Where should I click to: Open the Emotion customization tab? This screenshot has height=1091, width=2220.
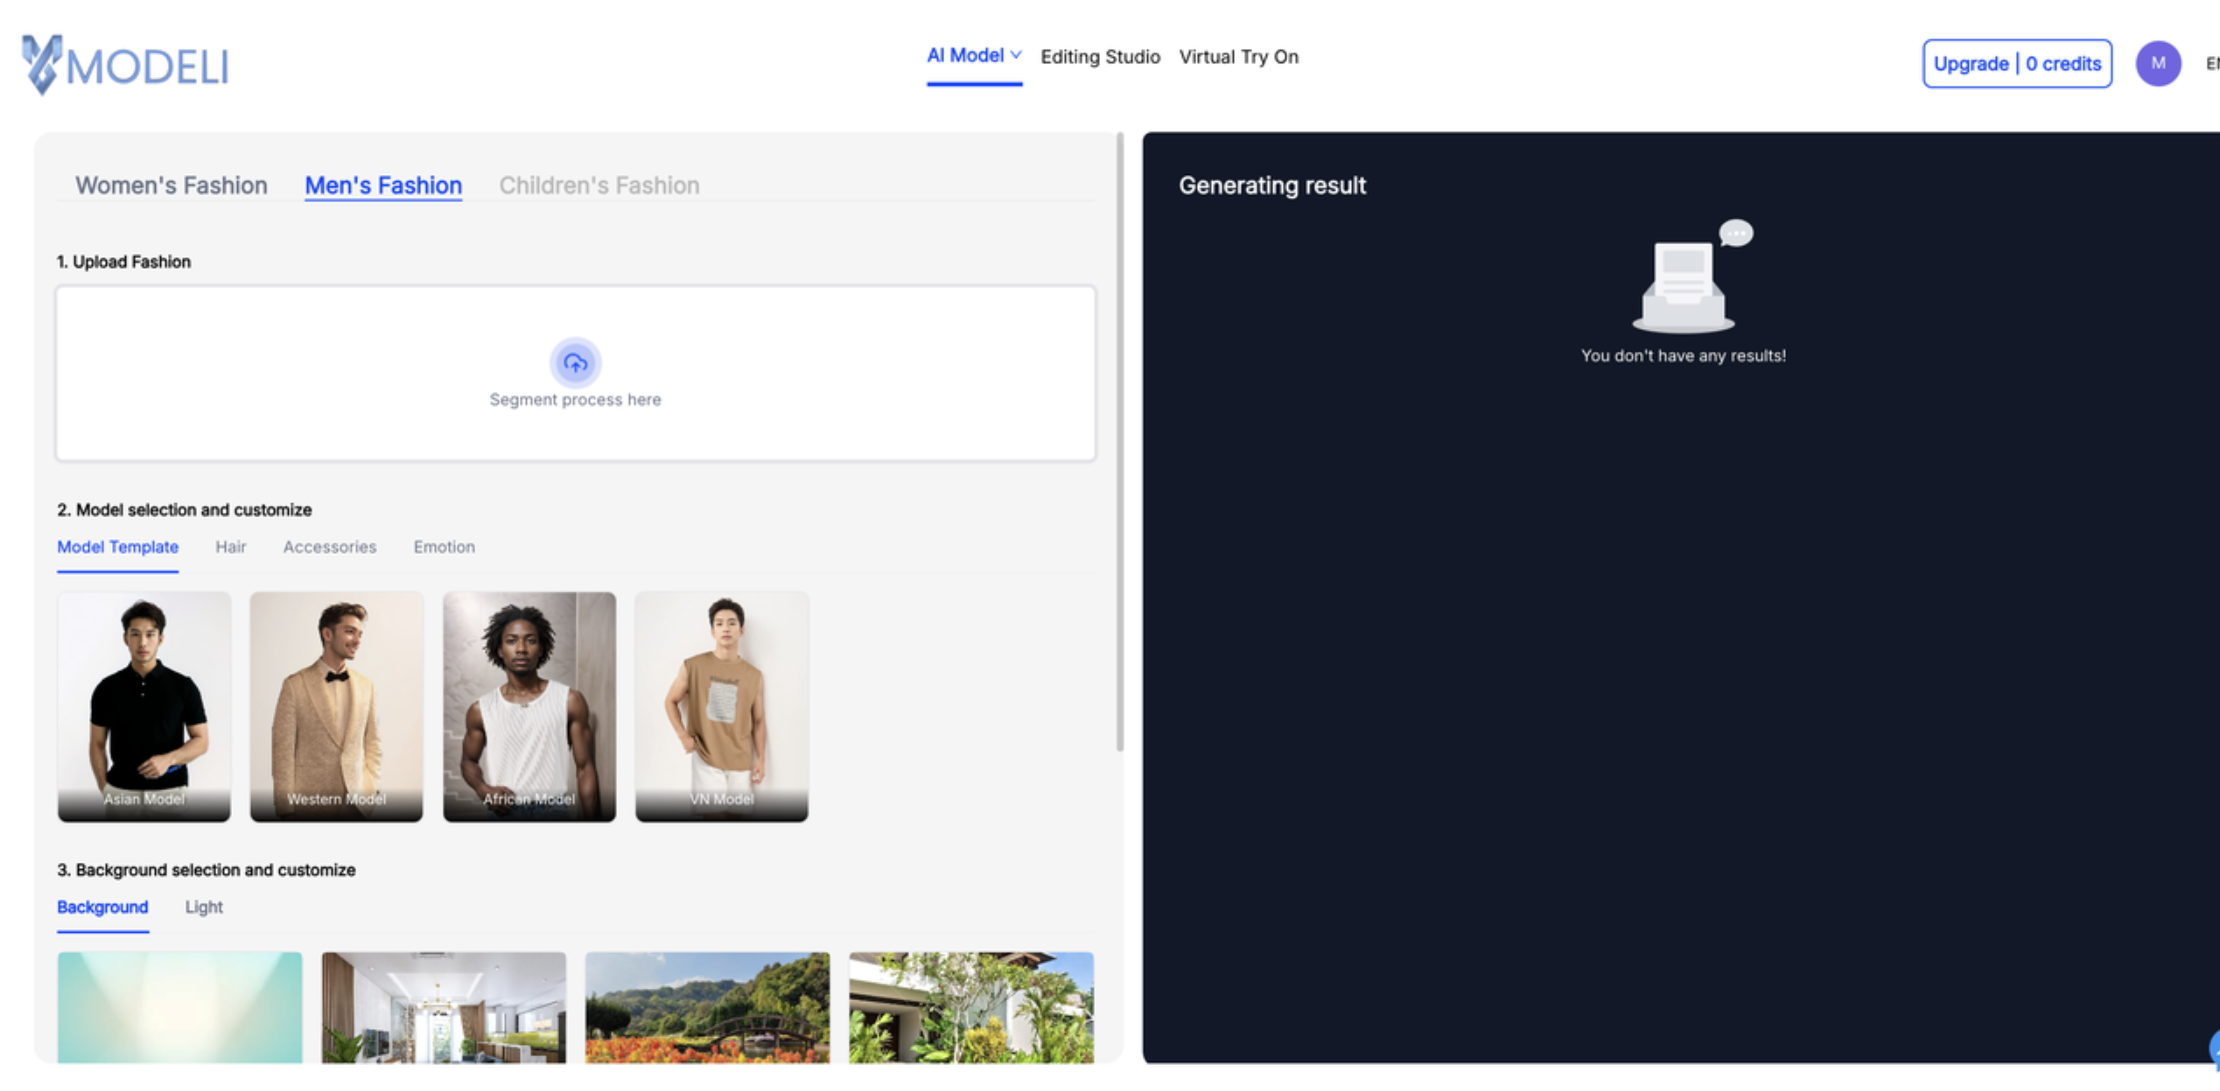pos(443,547)
